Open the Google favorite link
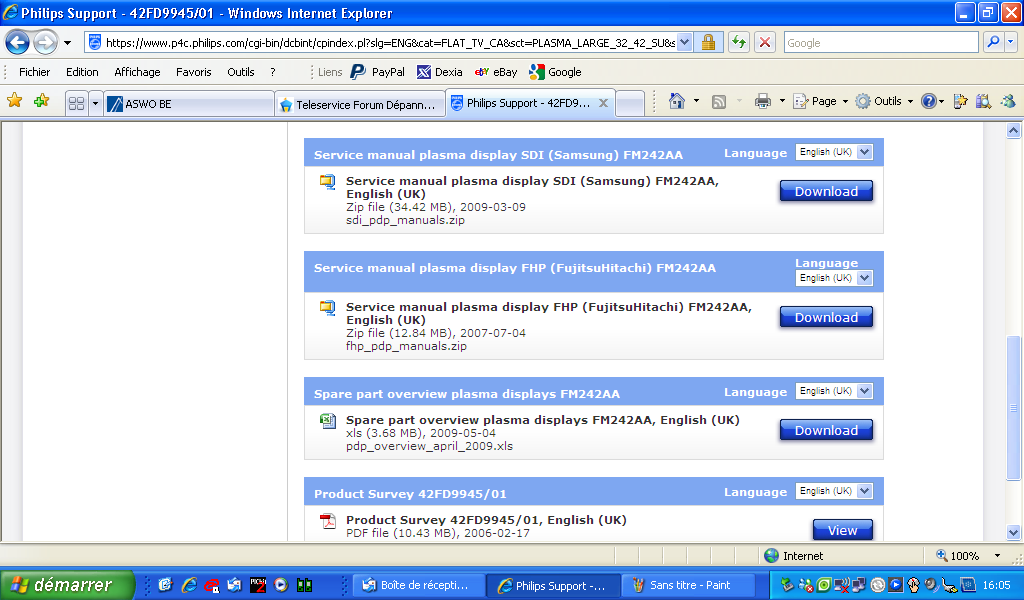This screenshot has width=1024, height=600. (556, 72)
